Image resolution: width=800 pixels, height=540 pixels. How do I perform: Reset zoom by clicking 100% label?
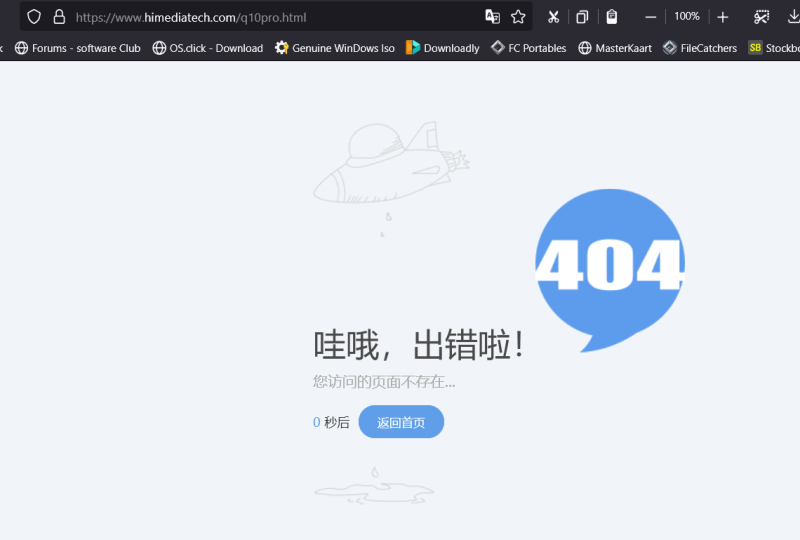687,17
